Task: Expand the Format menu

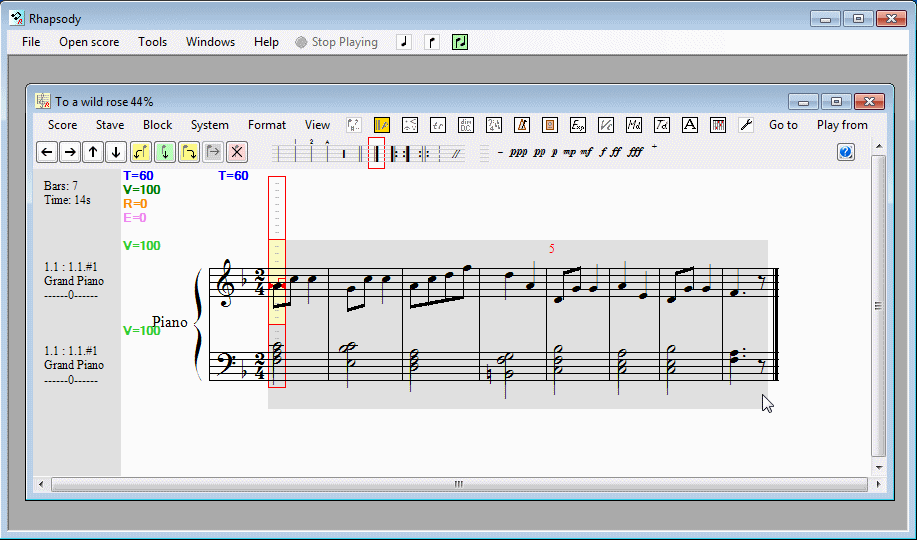Action: 267,125
